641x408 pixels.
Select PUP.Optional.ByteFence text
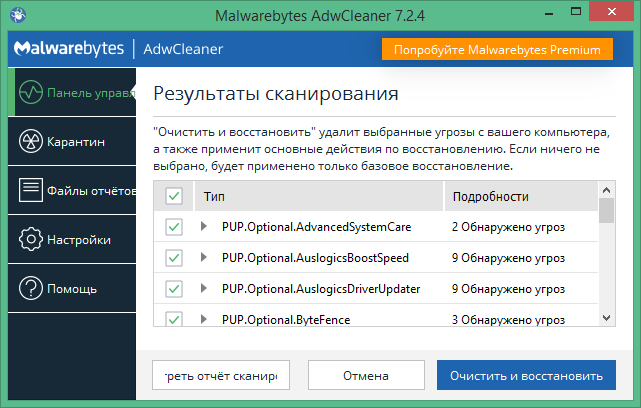286,320
